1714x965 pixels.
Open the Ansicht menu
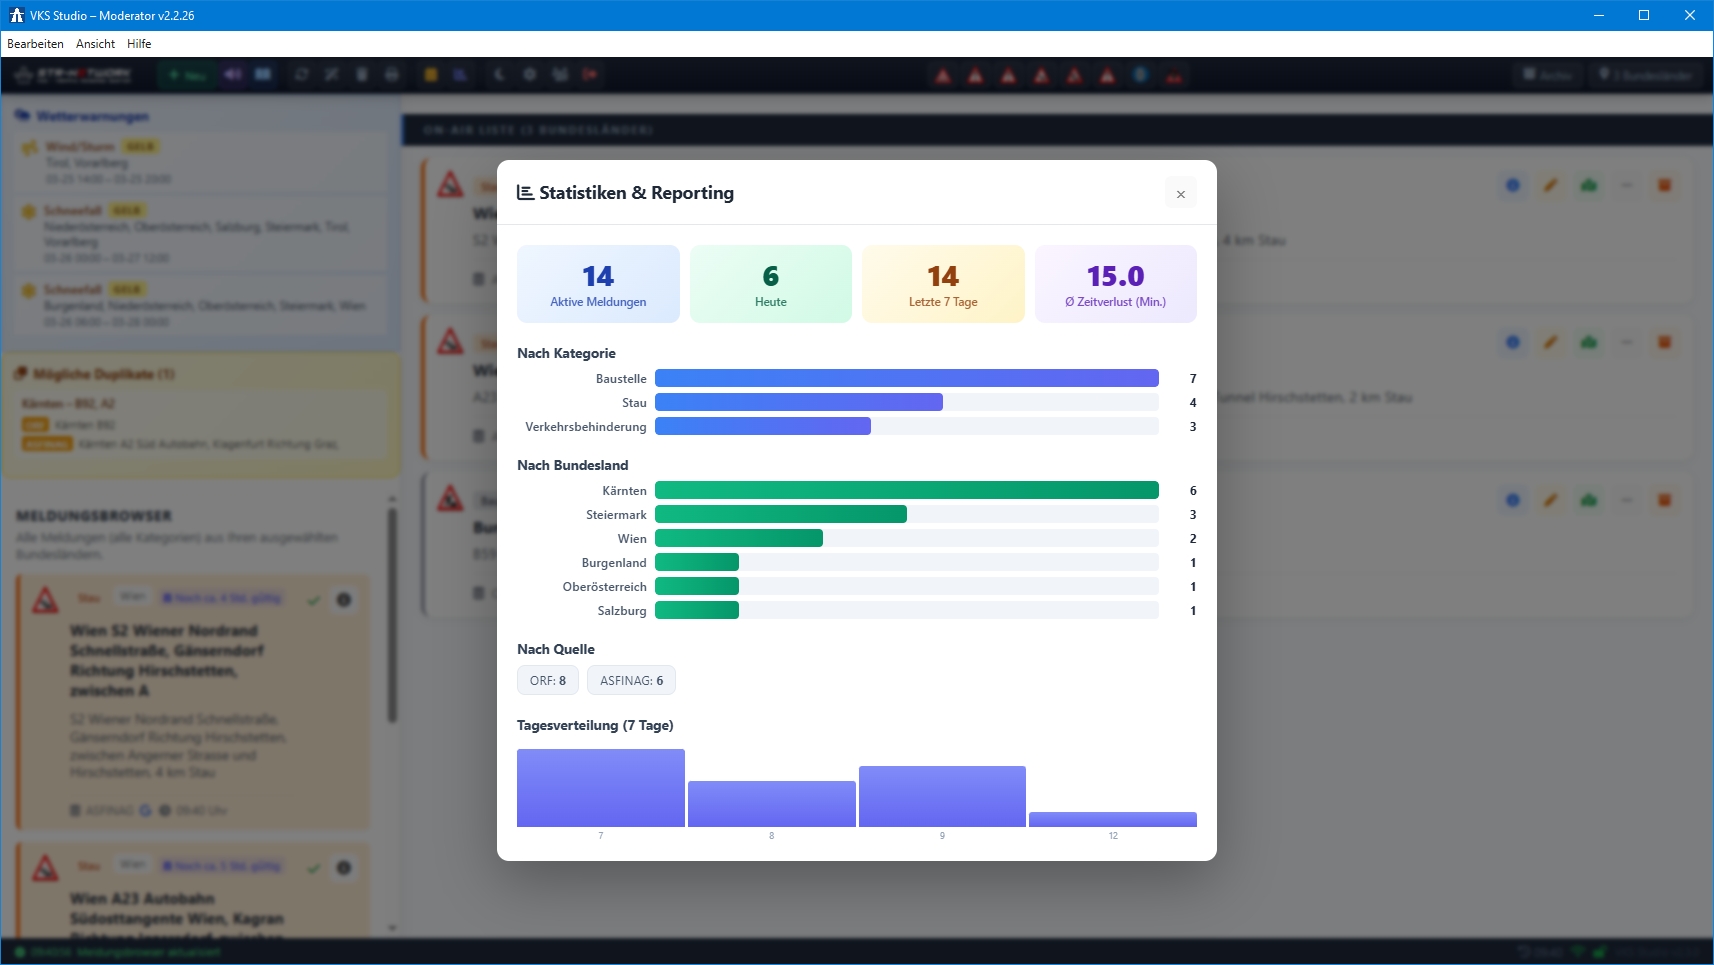click(x=95, y=44)
